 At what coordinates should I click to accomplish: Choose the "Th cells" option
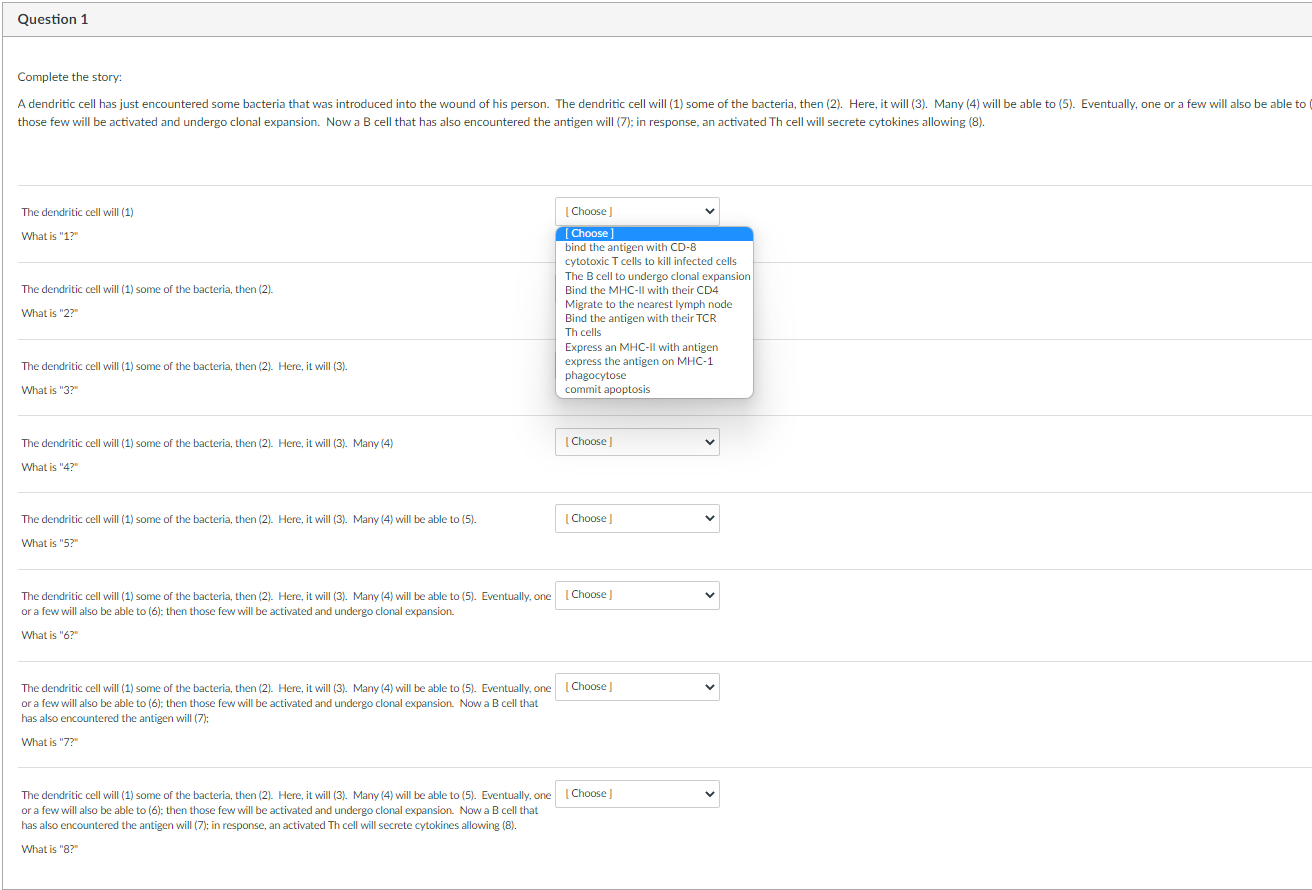click(x=654, y=332)
